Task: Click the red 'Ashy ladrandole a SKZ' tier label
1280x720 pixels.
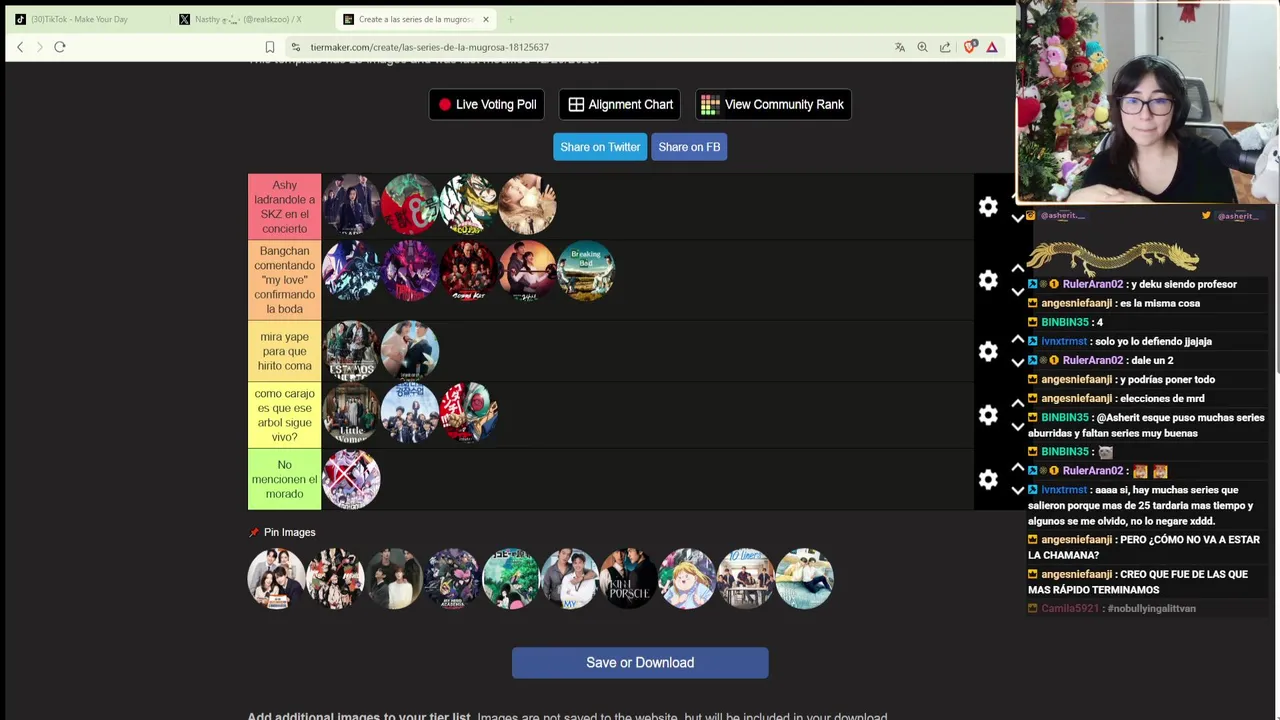Action: pos(285,207)
